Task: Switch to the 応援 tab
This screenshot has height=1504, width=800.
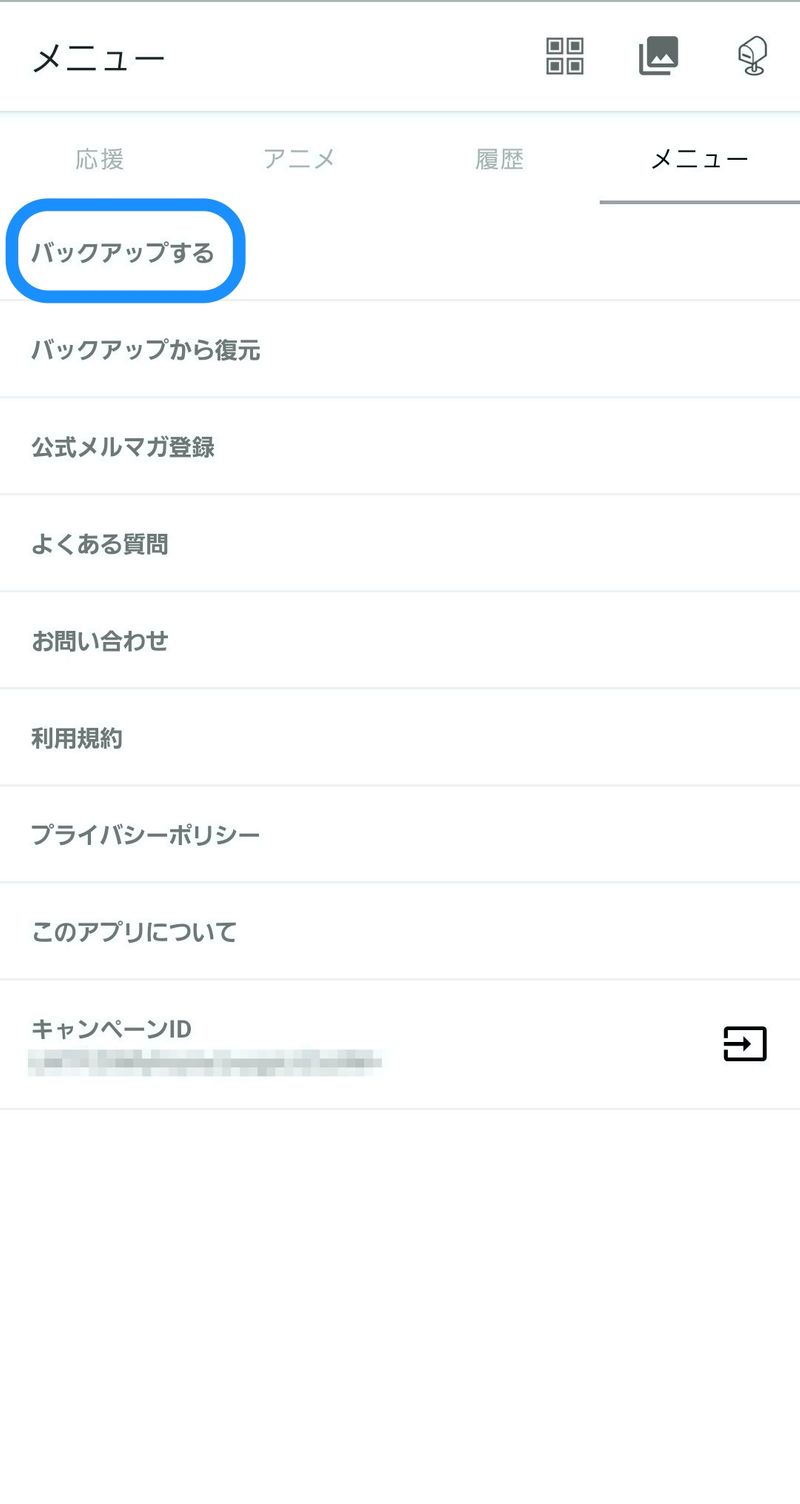Action: point(100,159)
